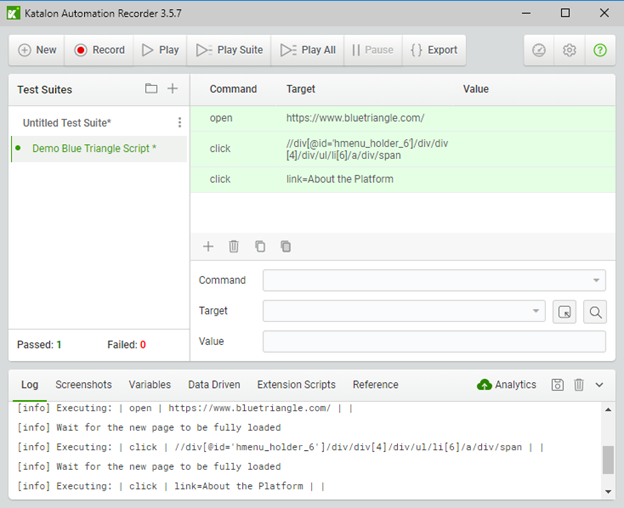Viewport: 624px width, 508px height.
Task: Click inside the Value input field
Action: [x=434, y=341]
